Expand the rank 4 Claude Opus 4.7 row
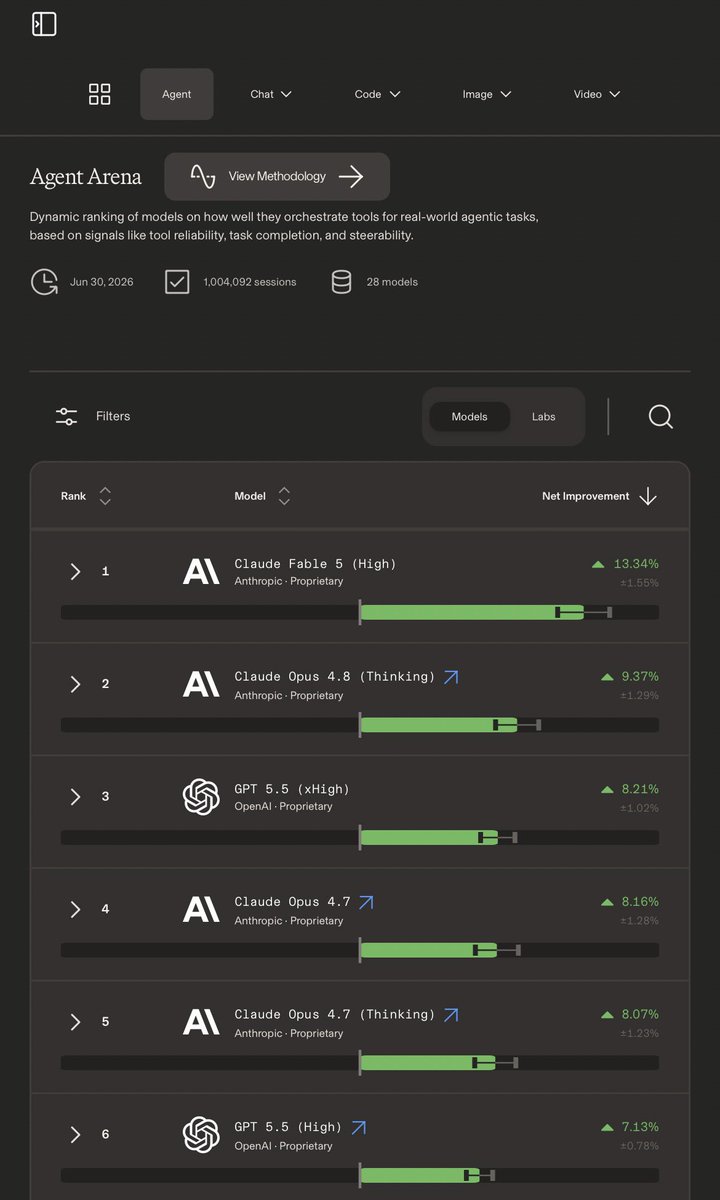This screenshot has height=1200, width=720. pyautogui.click(x=75, y=909)
